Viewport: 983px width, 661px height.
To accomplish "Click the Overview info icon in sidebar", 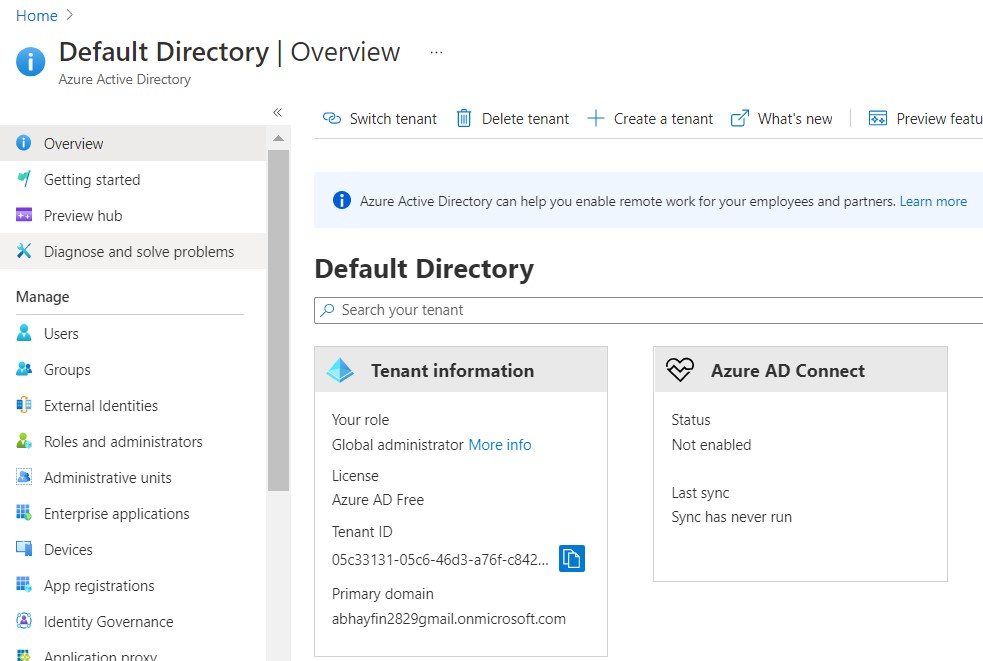I will pos(23,143).
